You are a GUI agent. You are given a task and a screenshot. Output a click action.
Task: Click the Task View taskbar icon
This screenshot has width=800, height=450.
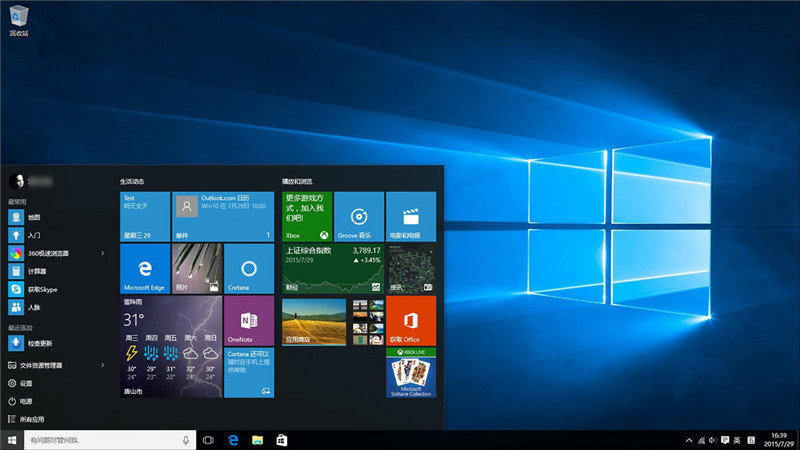click(208, 440)
